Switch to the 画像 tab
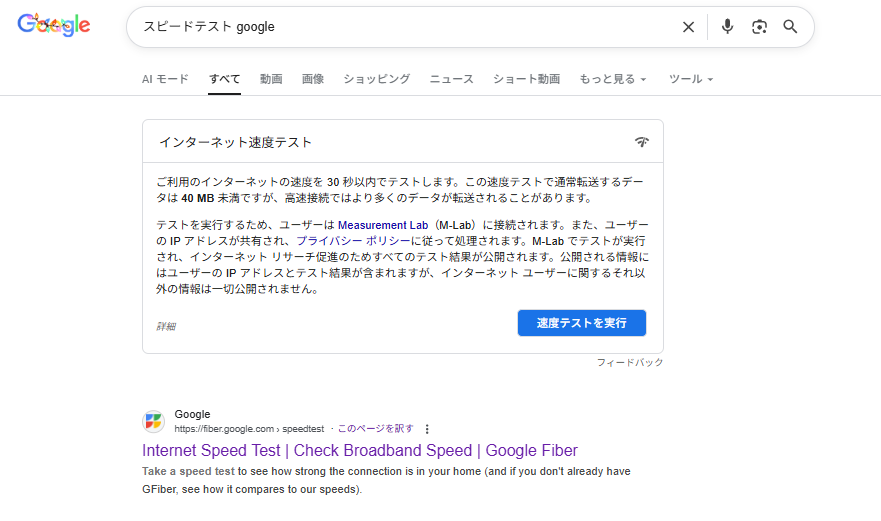 [313, 79]
